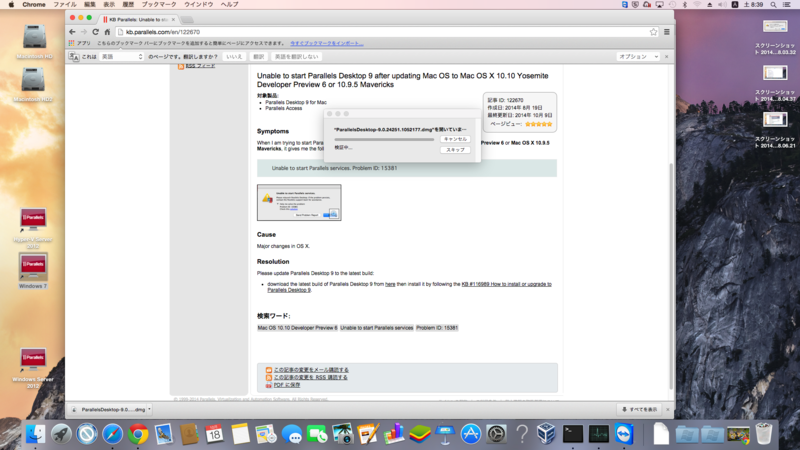This screenshot has height=450, width=800.
Task: Launch TeamViewer from the Dock
Action: coord(624,434)
